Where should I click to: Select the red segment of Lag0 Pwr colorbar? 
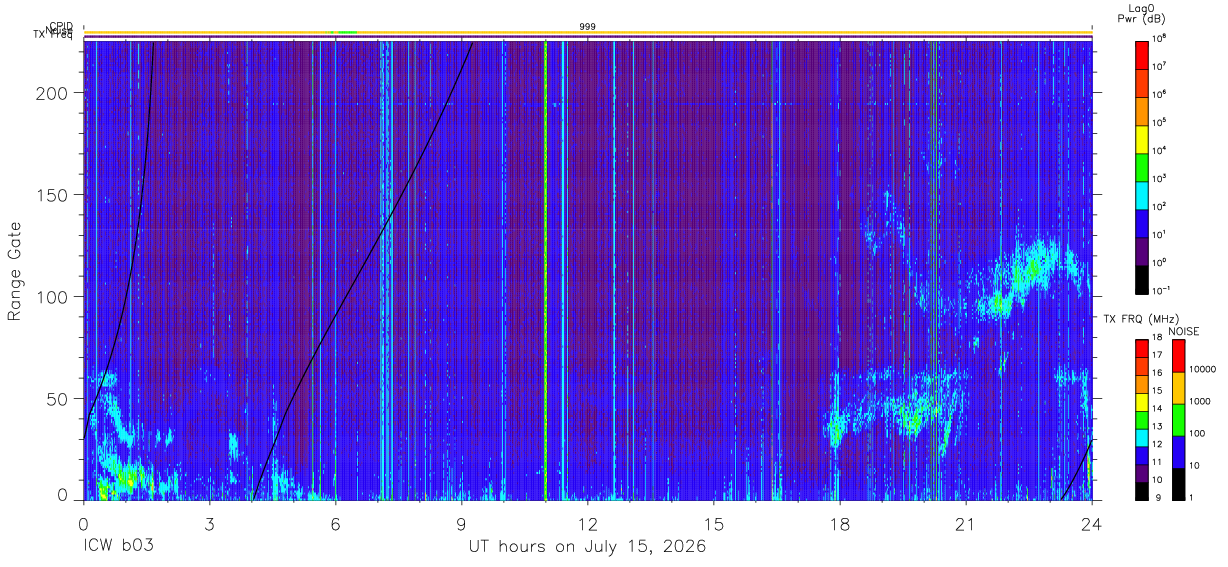pos(1142,54)
